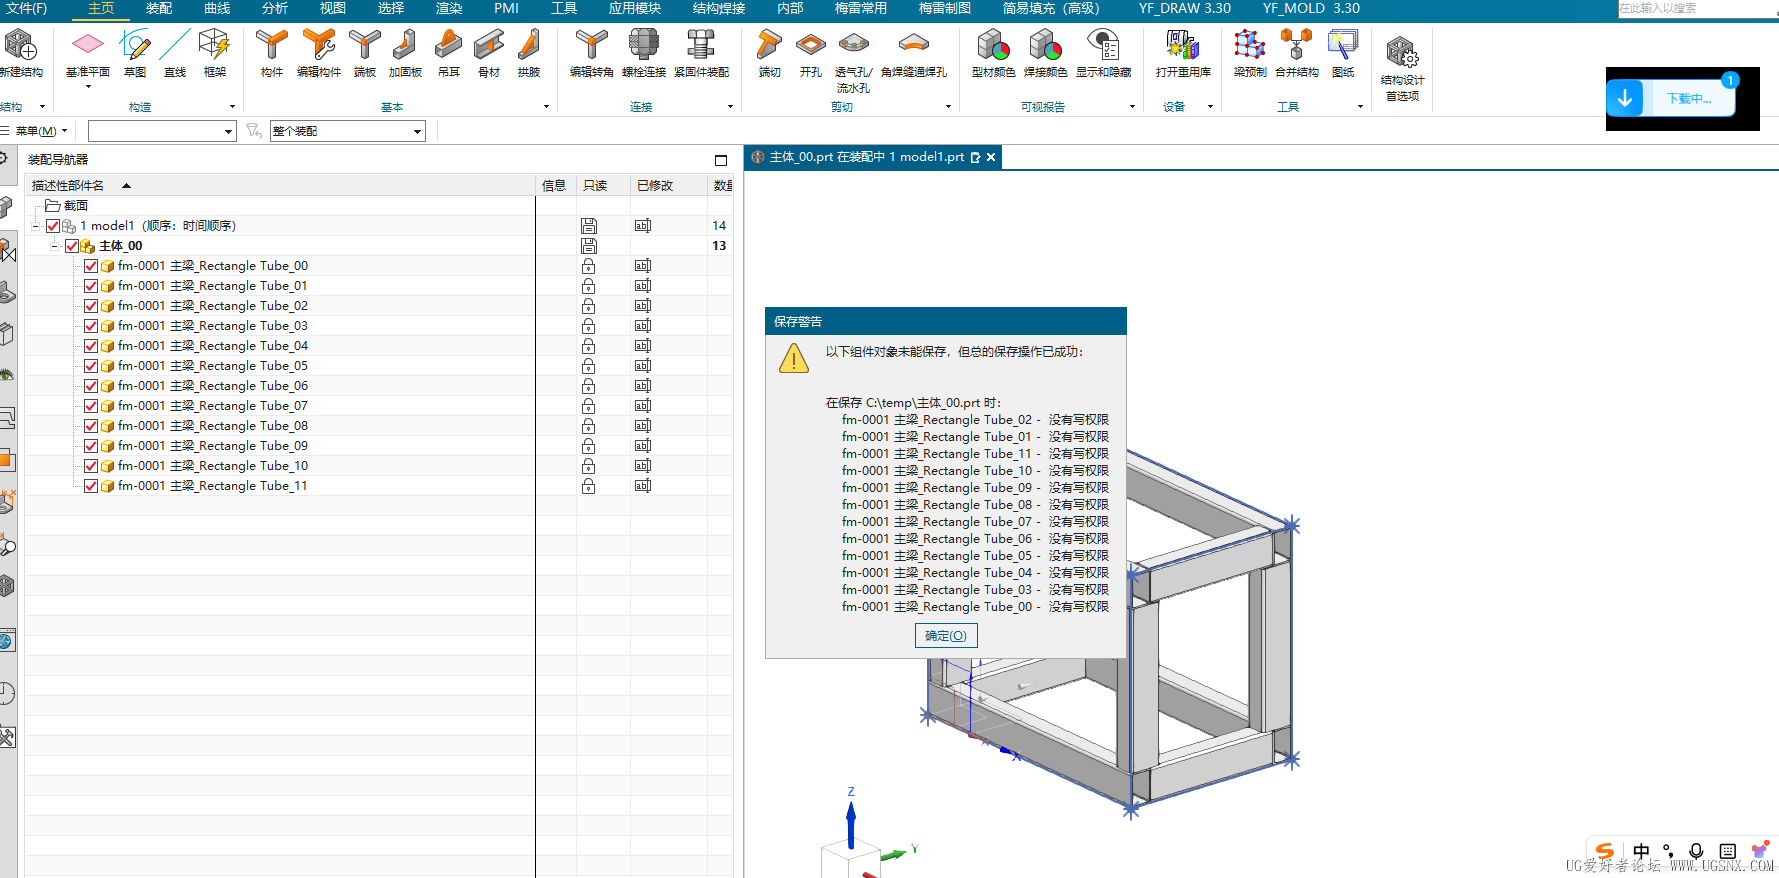Click 确定(O) in the save warning dialog
1779x878 pixels.
[945, 636]
